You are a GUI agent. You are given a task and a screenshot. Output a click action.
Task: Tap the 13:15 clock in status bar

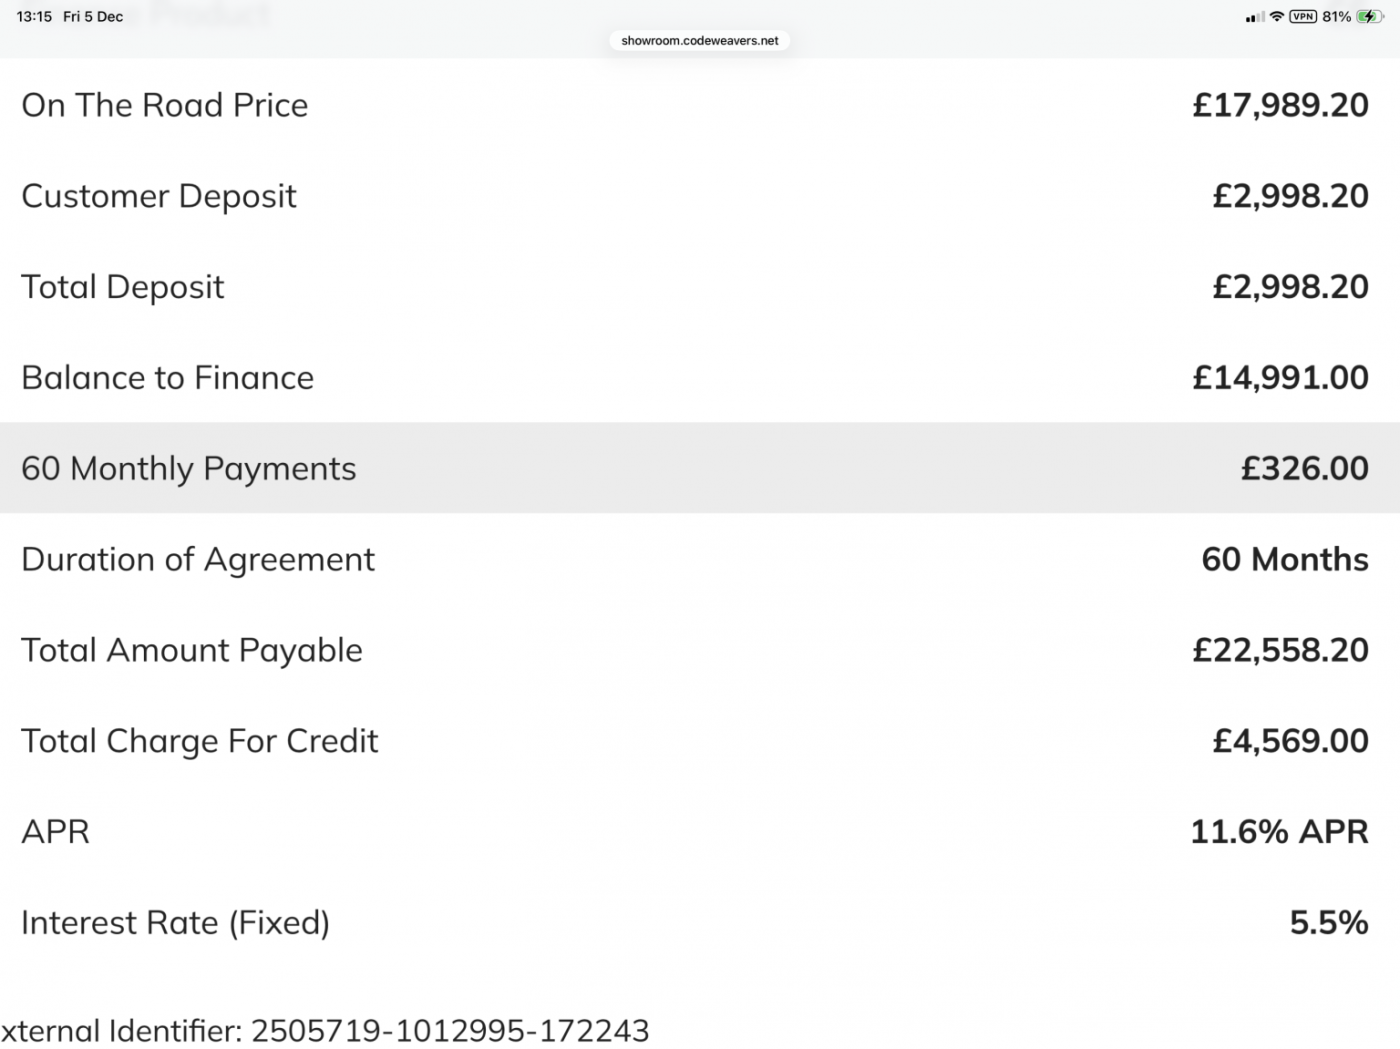pos(34,17)
